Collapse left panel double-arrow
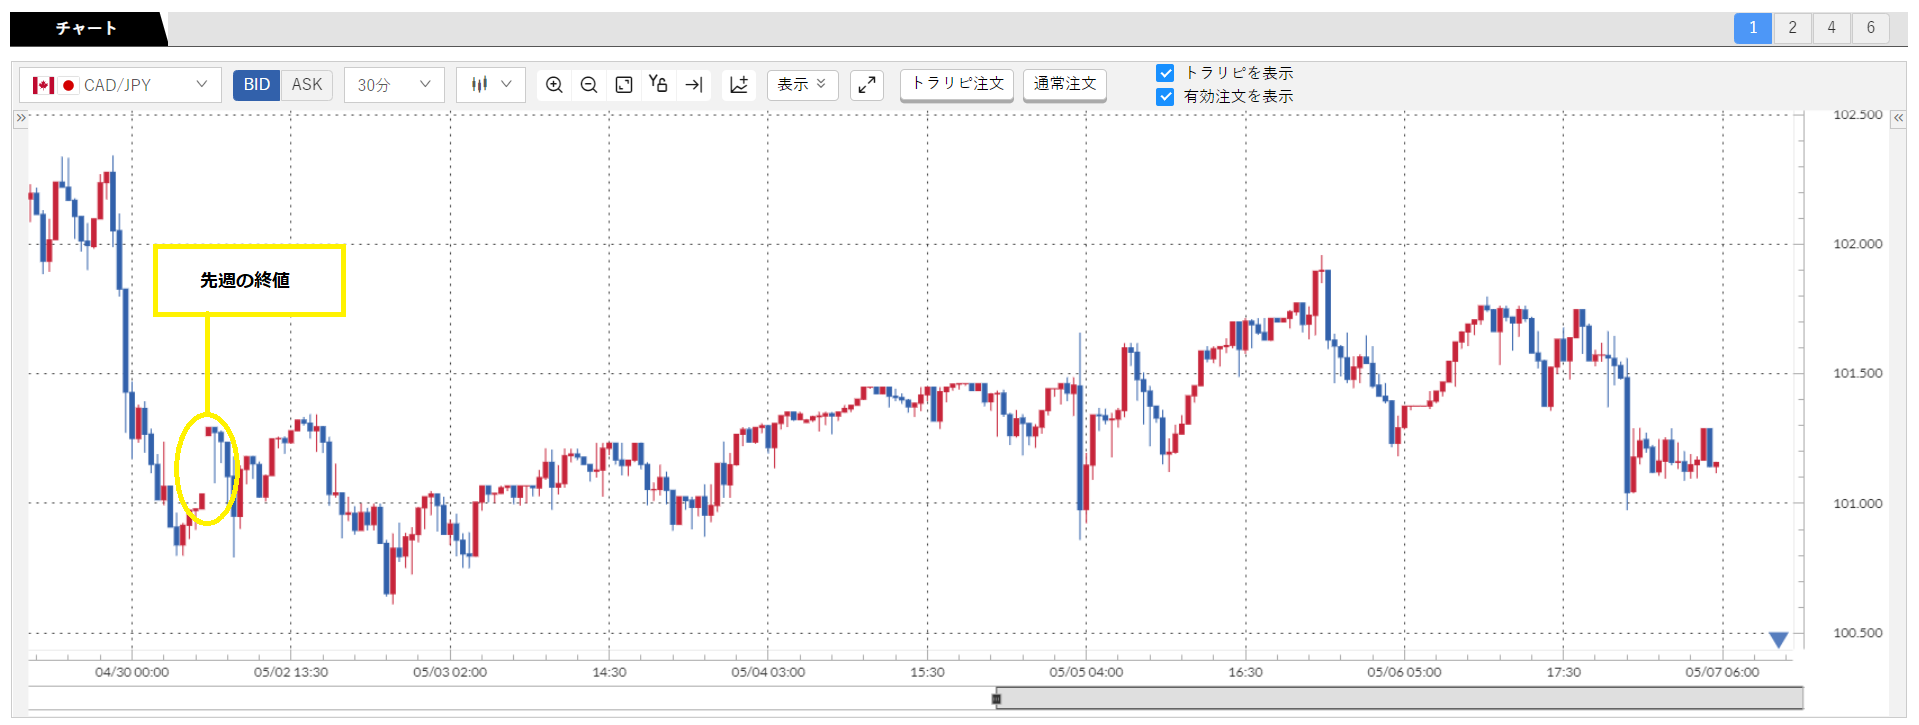Image resolution: width=1919 pixels, height=725 pixels. pyautogui.click(x=20, y=118)
